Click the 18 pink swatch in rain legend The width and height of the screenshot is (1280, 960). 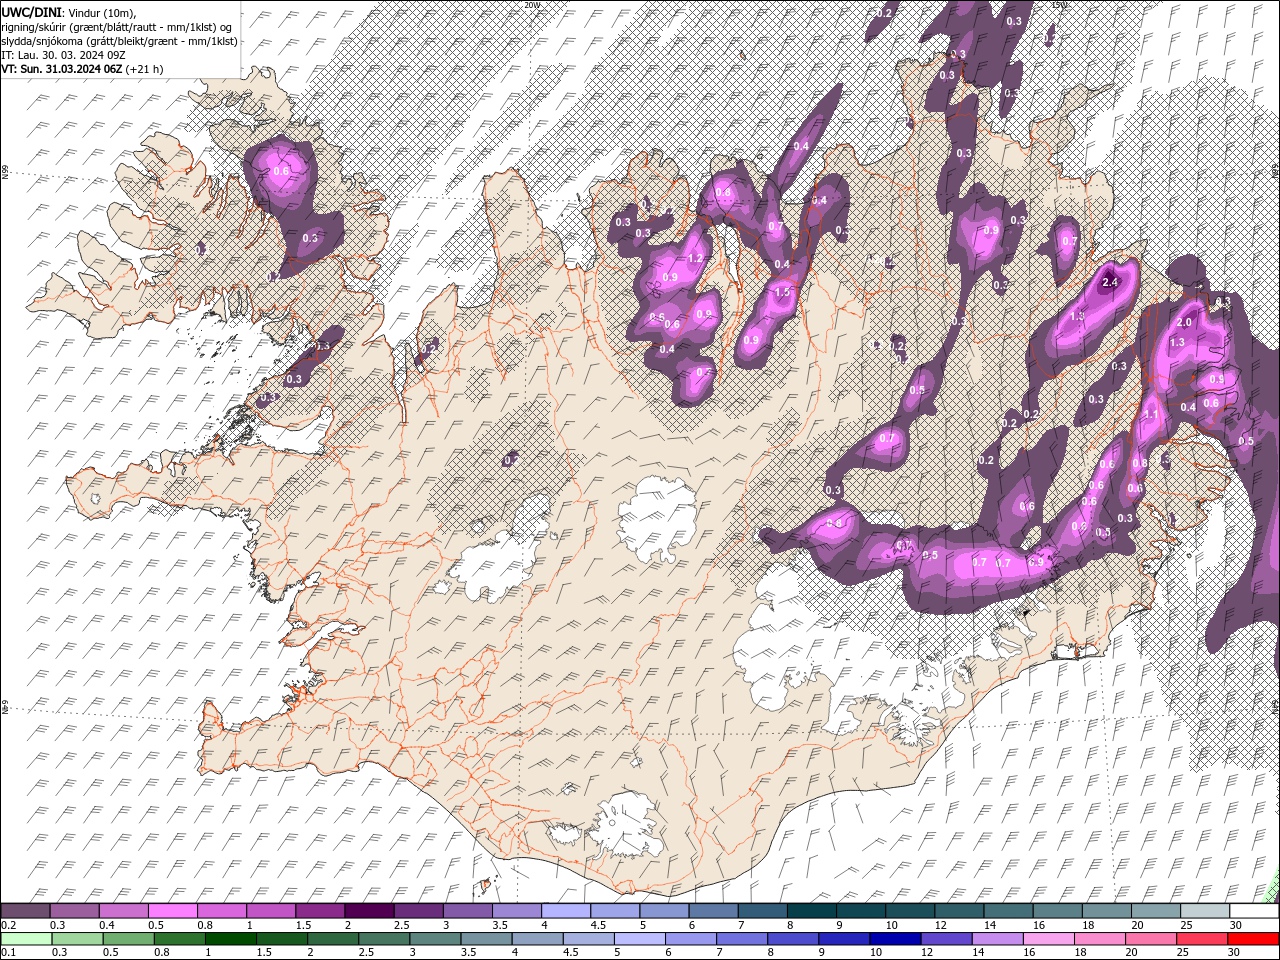tap(1098, 939)
